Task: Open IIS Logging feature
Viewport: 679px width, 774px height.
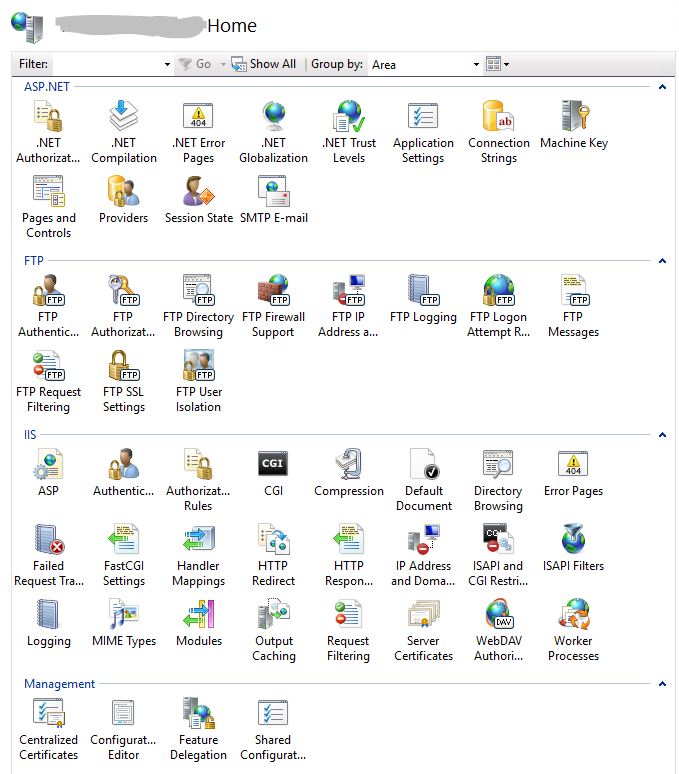Action: click(48, 623)
